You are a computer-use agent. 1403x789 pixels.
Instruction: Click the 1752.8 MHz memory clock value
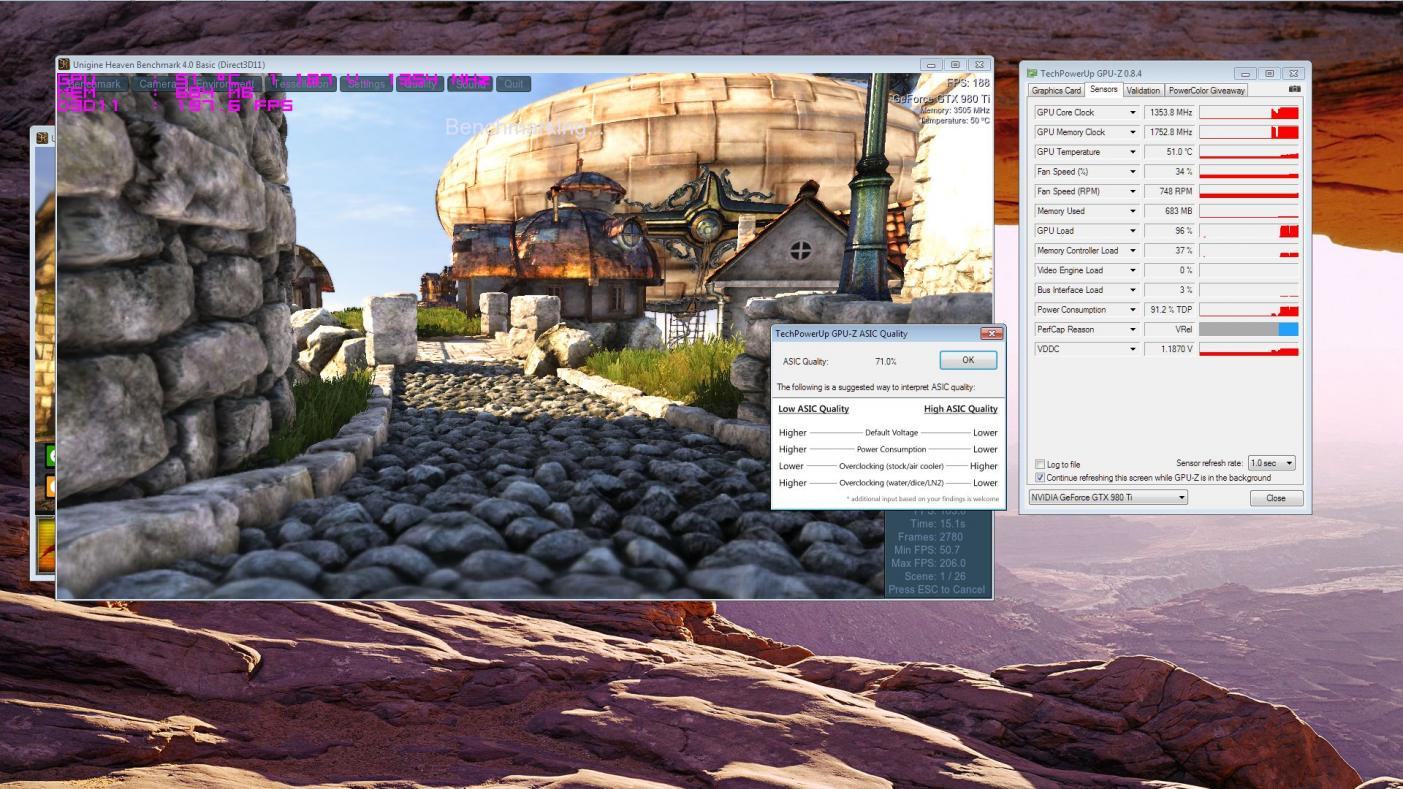coord(1170,132)
